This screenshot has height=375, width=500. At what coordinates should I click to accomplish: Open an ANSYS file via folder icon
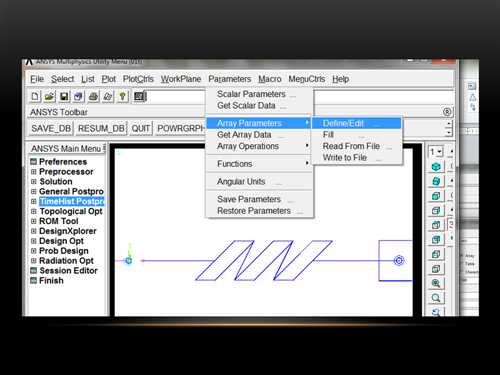click(x=49, y=97)
